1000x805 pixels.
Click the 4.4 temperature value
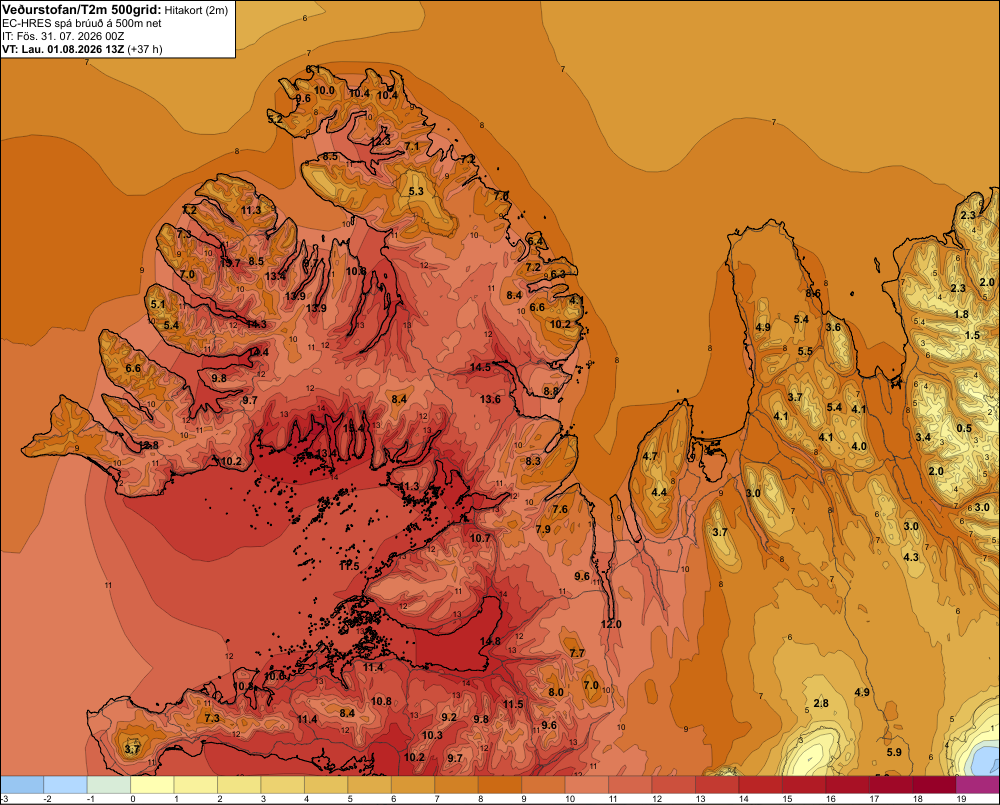click(x=659, y=492)
